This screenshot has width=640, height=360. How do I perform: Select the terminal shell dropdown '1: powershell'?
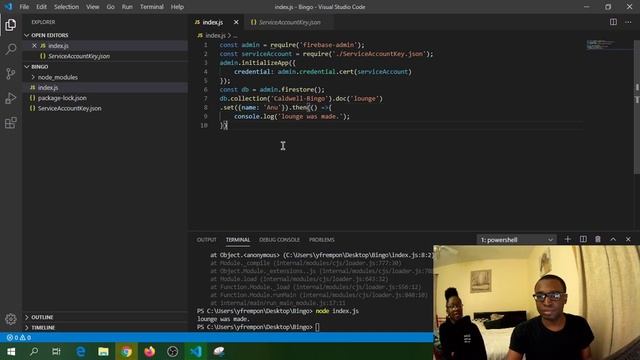click(x=516, y=240)
